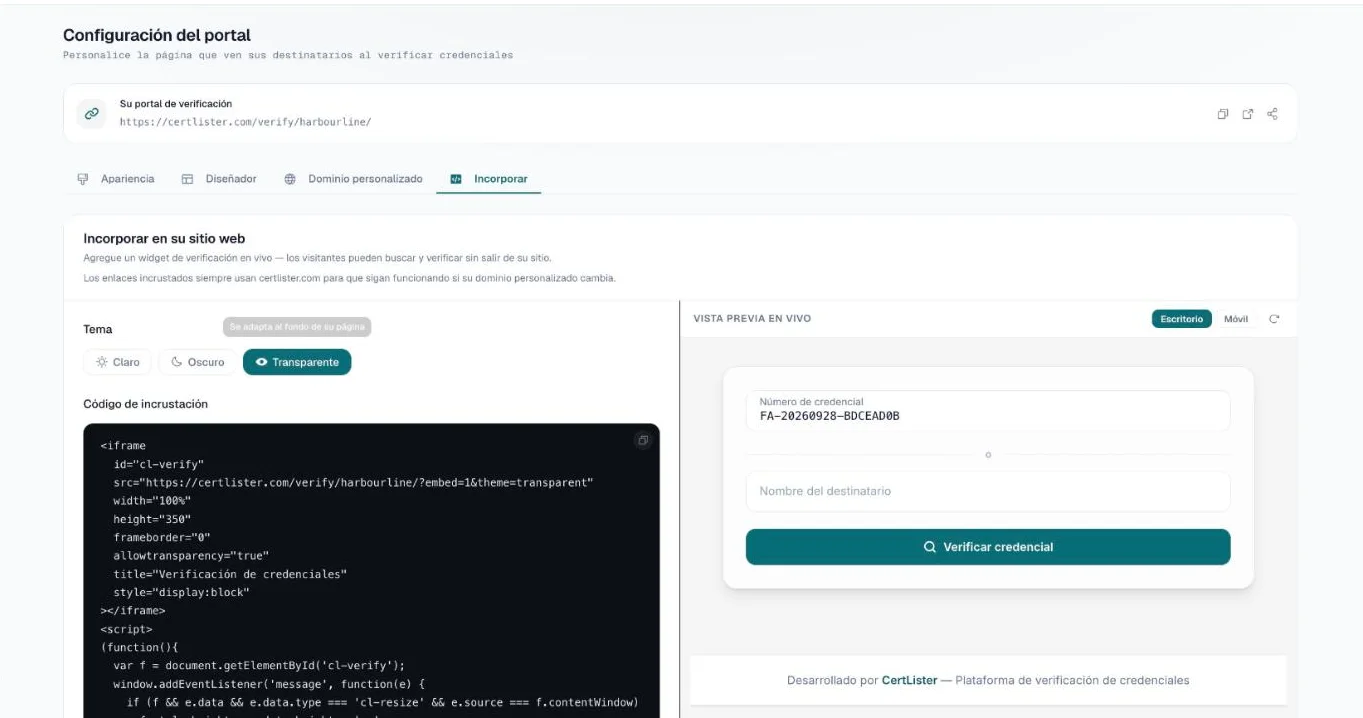Open the Apariencia tab
1363x718 pixels.
[116, 179]
